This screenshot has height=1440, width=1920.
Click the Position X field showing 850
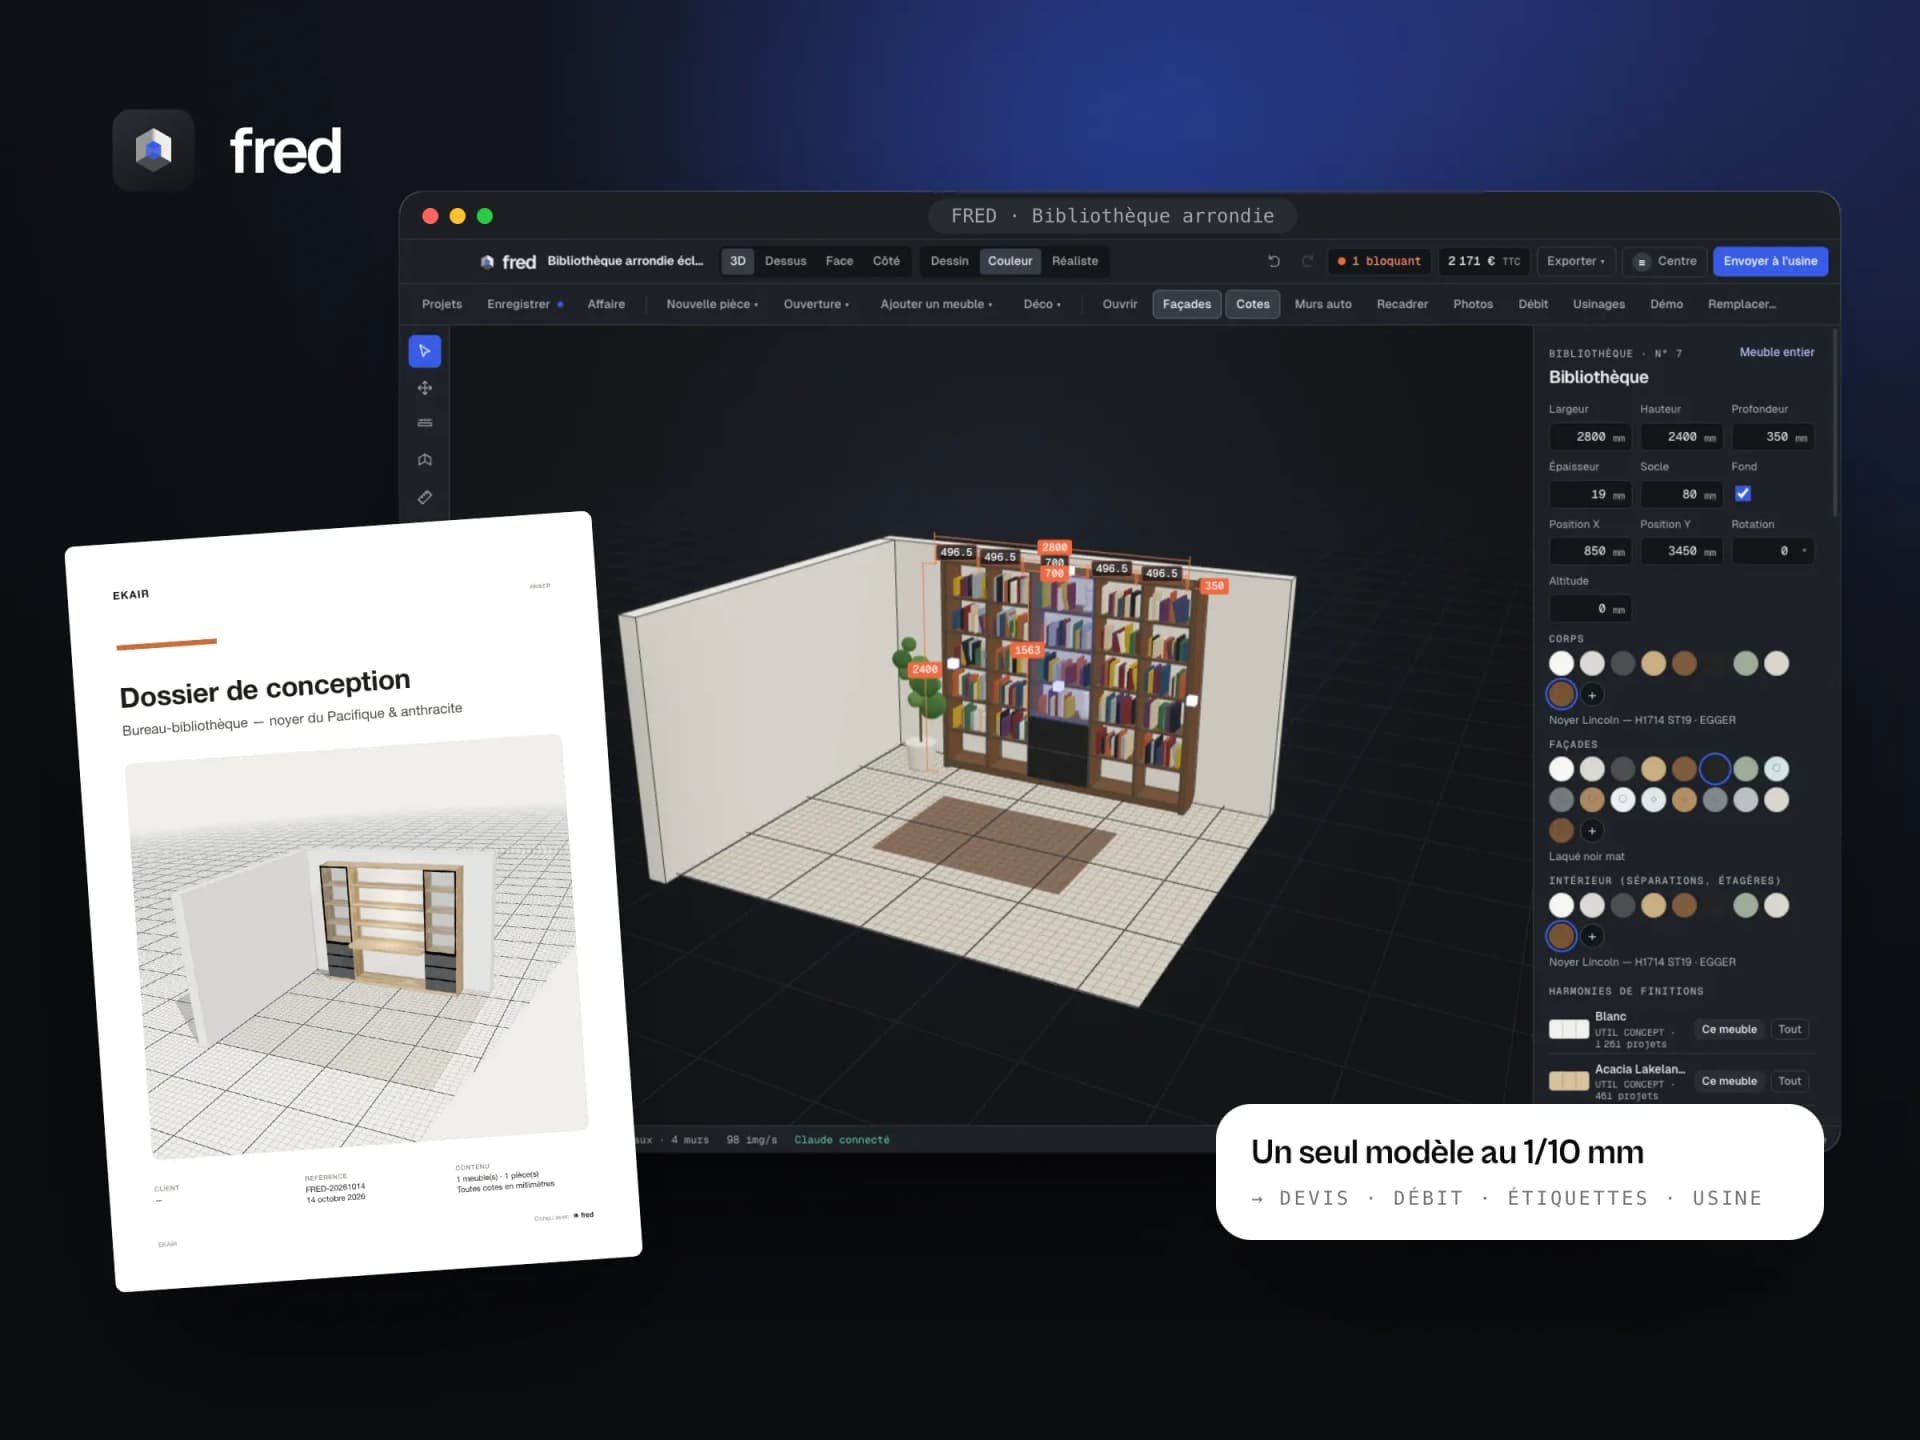pyautogui.click(x=1589, y=551)
